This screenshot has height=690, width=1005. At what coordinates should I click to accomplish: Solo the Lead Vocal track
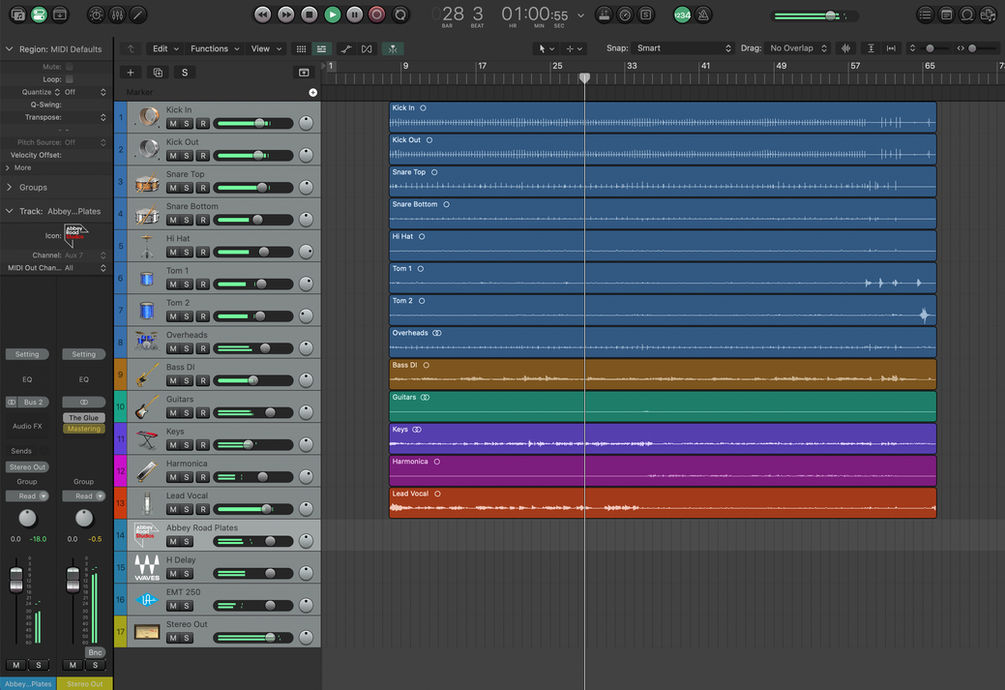(187, 509)
